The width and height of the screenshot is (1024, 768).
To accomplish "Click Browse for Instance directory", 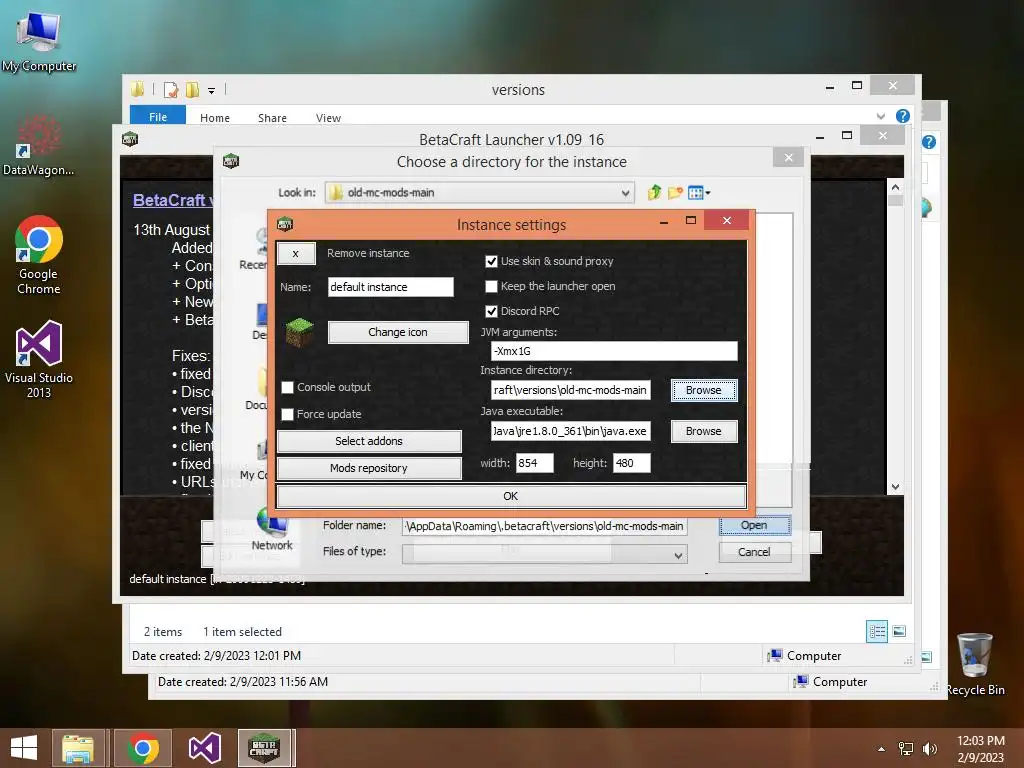I will tap(704, 390).
